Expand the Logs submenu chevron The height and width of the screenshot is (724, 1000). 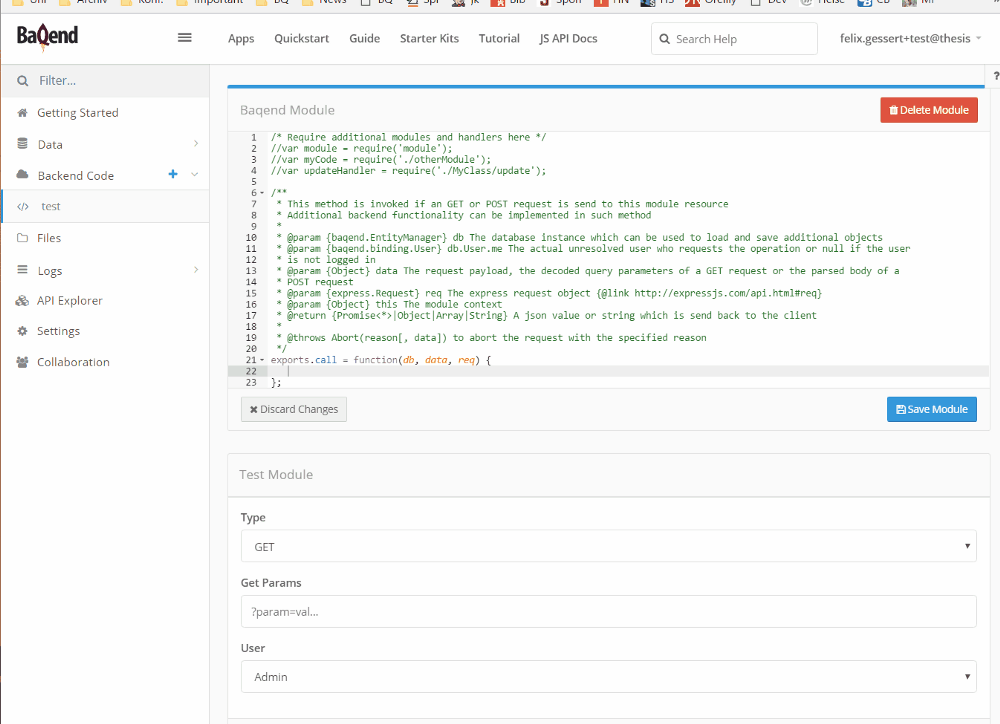click(196, 270)
